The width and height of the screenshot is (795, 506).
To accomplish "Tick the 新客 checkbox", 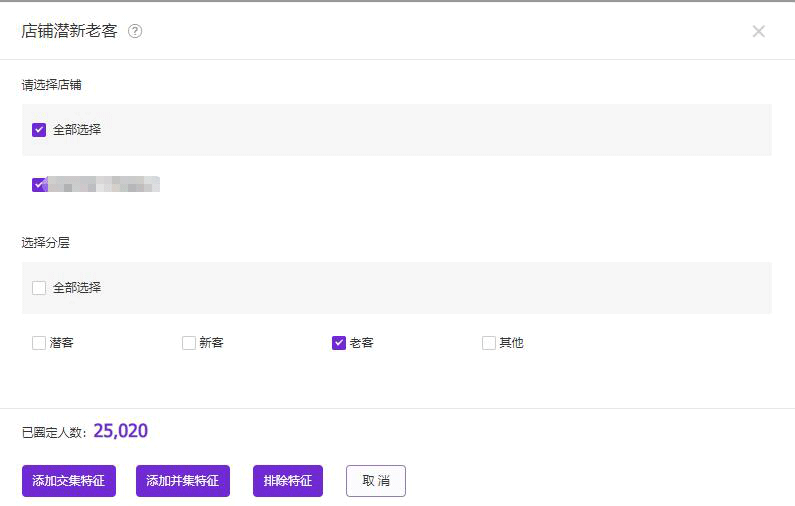I will click(x=189, y=343).
